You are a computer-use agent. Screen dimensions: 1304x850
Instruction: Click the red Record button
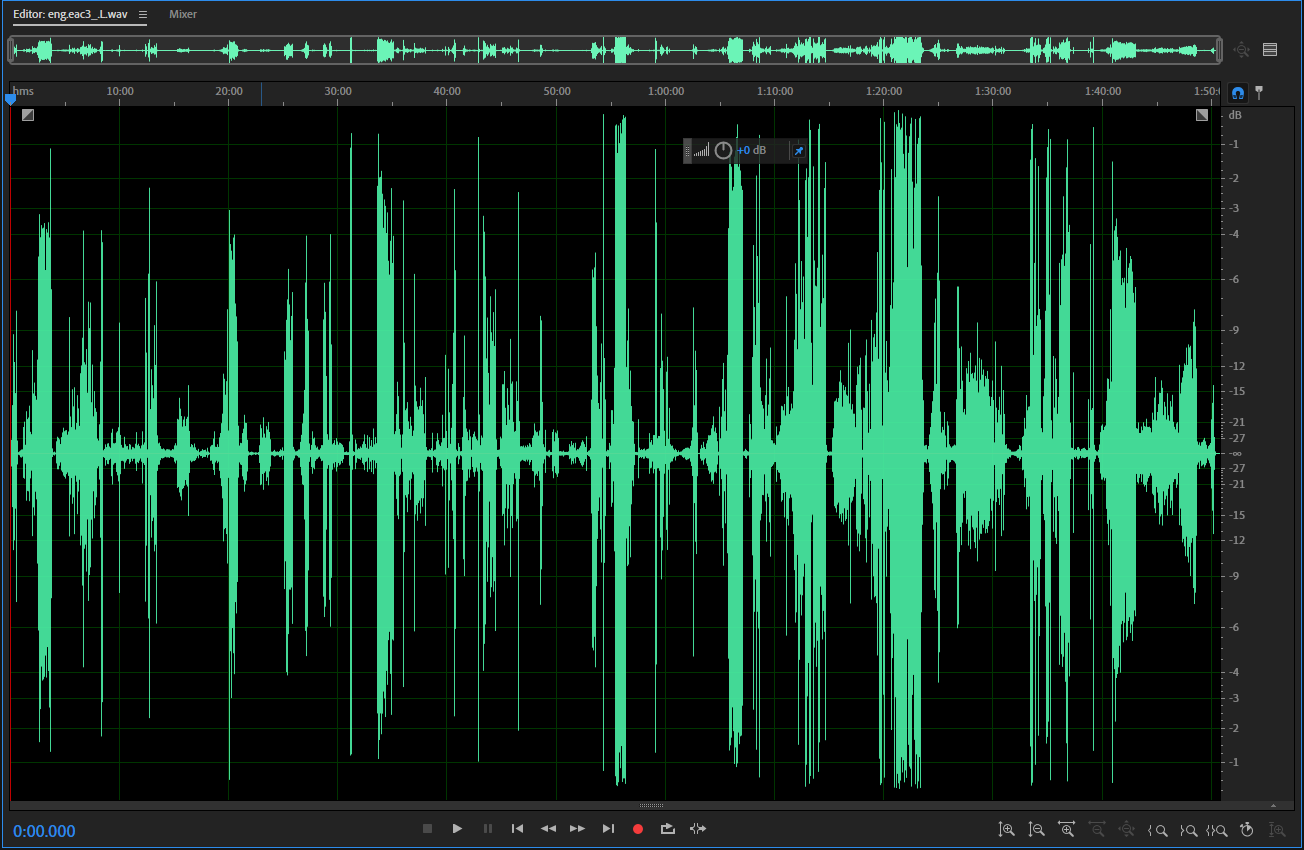[638, 829]
